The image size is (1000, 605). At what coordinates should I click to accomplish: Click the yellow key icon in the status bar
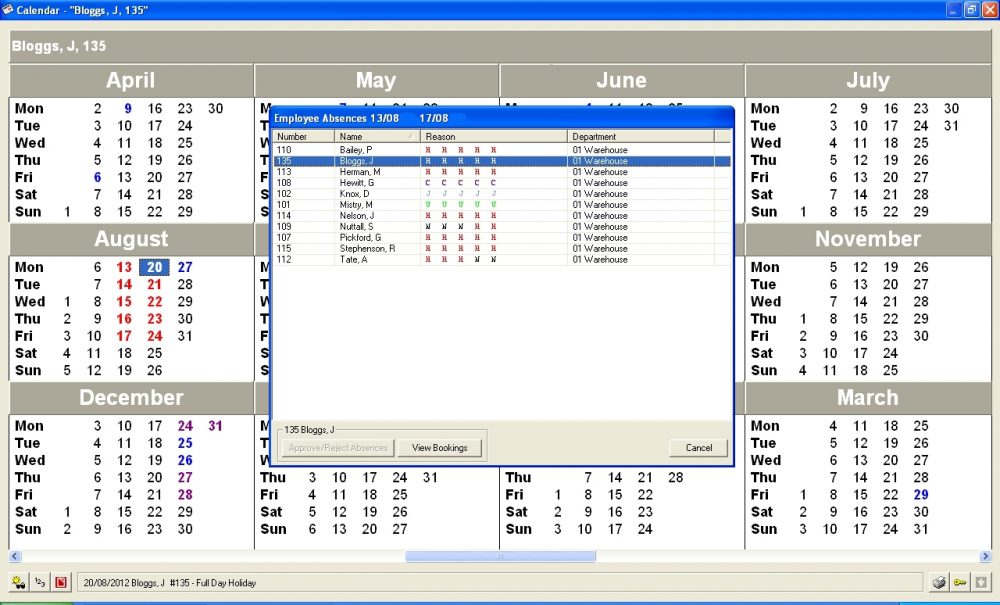tap(960, 581)
